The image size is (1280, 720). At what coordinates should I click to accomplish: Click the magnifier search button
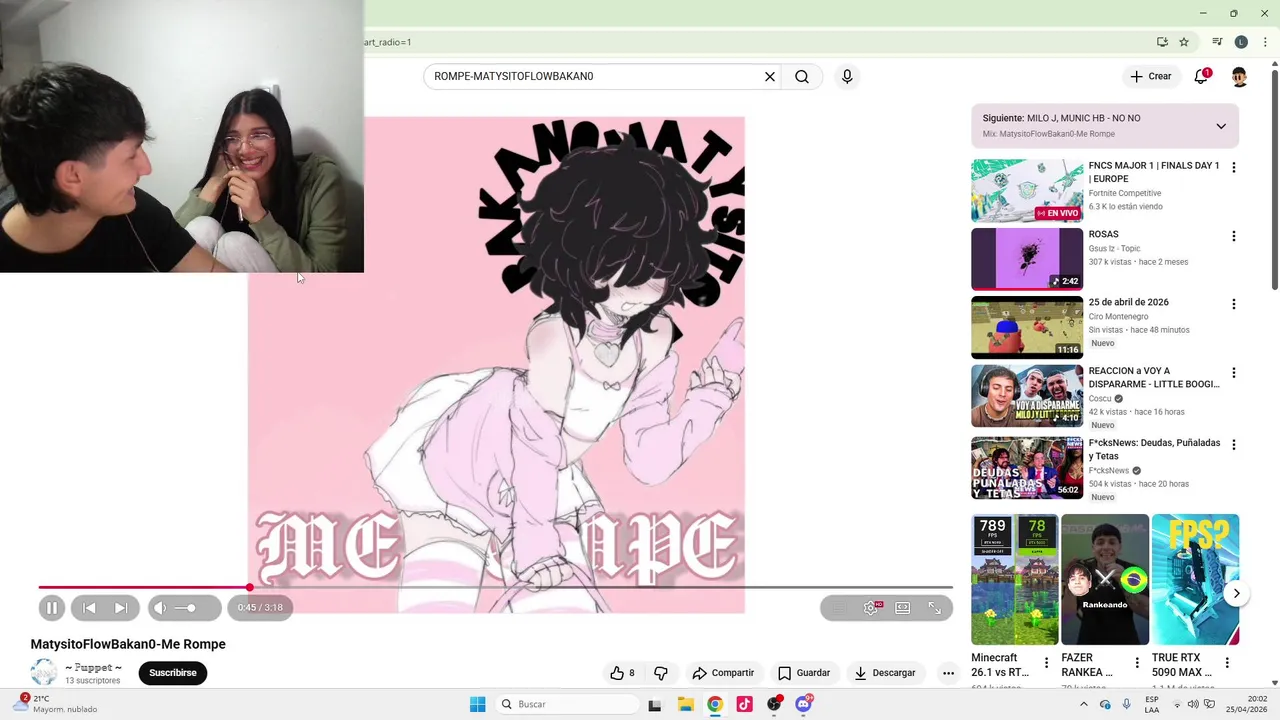tap(802, 76)
